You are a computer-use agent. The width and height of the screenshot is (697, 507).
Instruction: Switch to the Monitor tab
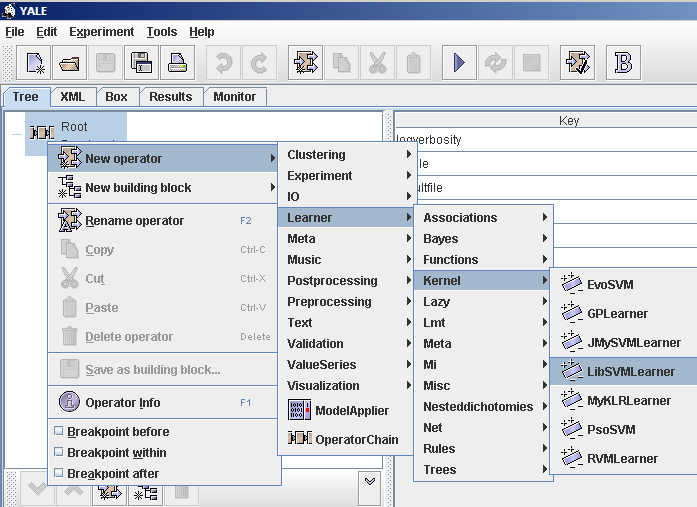[235, 97]
